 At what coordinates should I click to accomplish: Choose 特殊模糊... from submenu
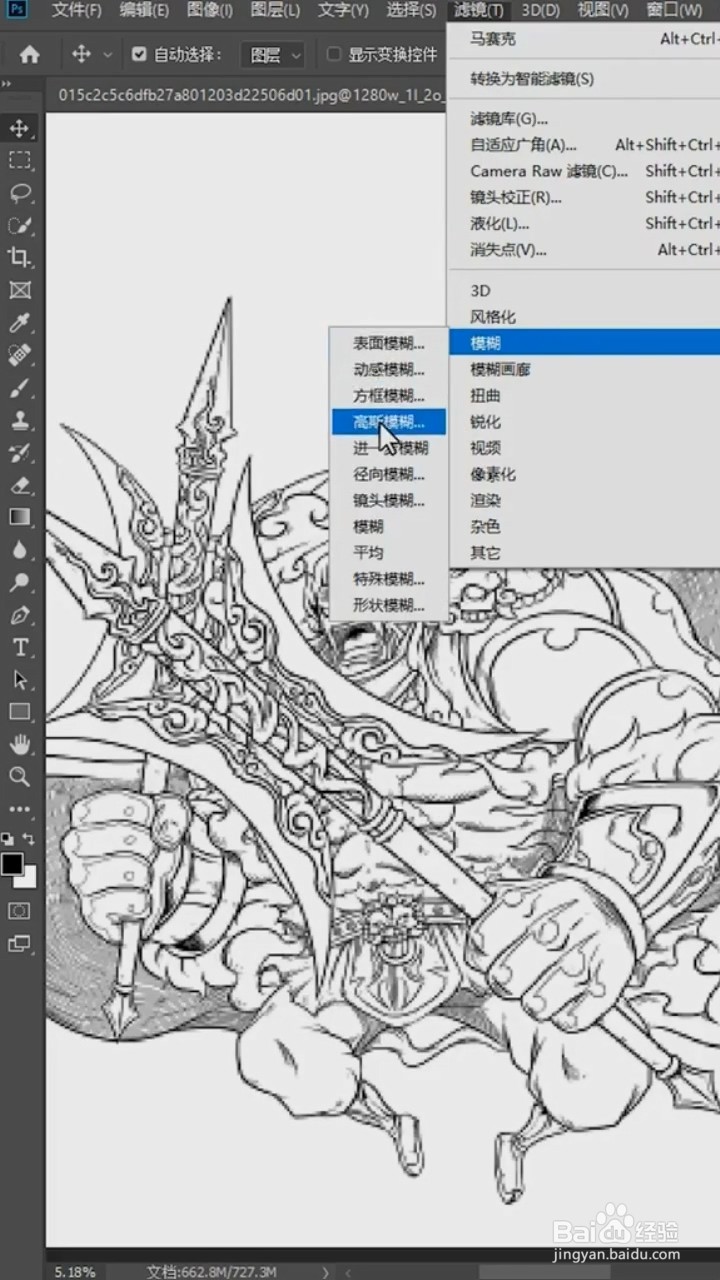(389, 579)
